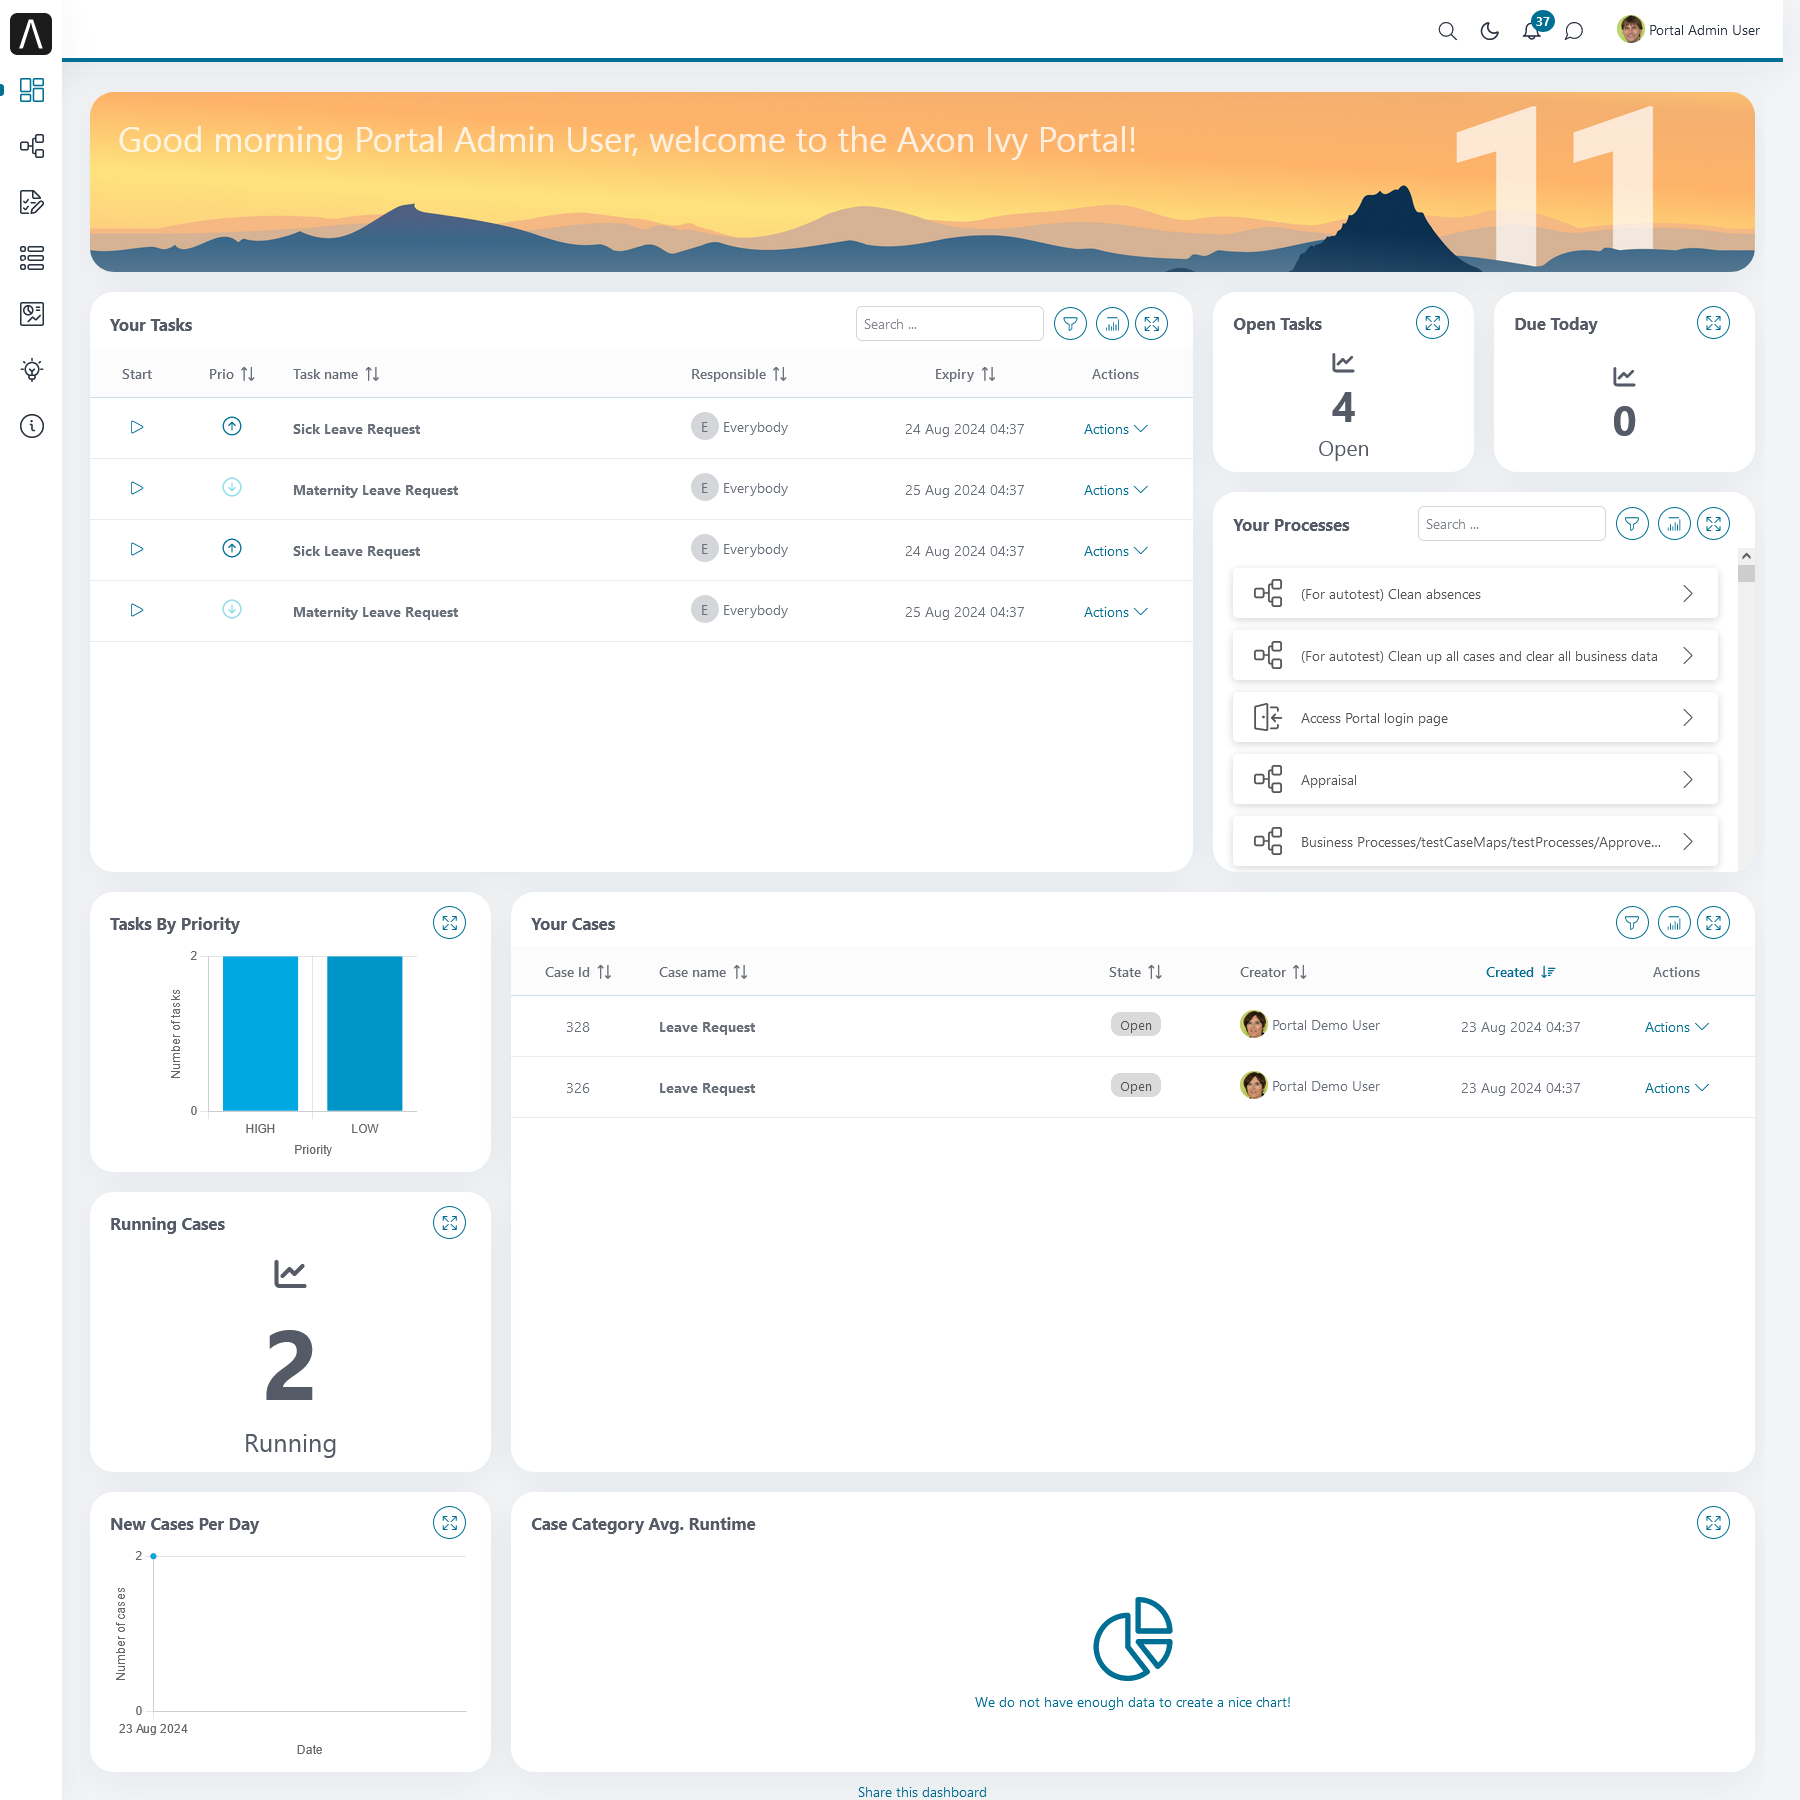Click into Your Processes search field
Viewport: 1800px width, 1800px height.
1511,524
